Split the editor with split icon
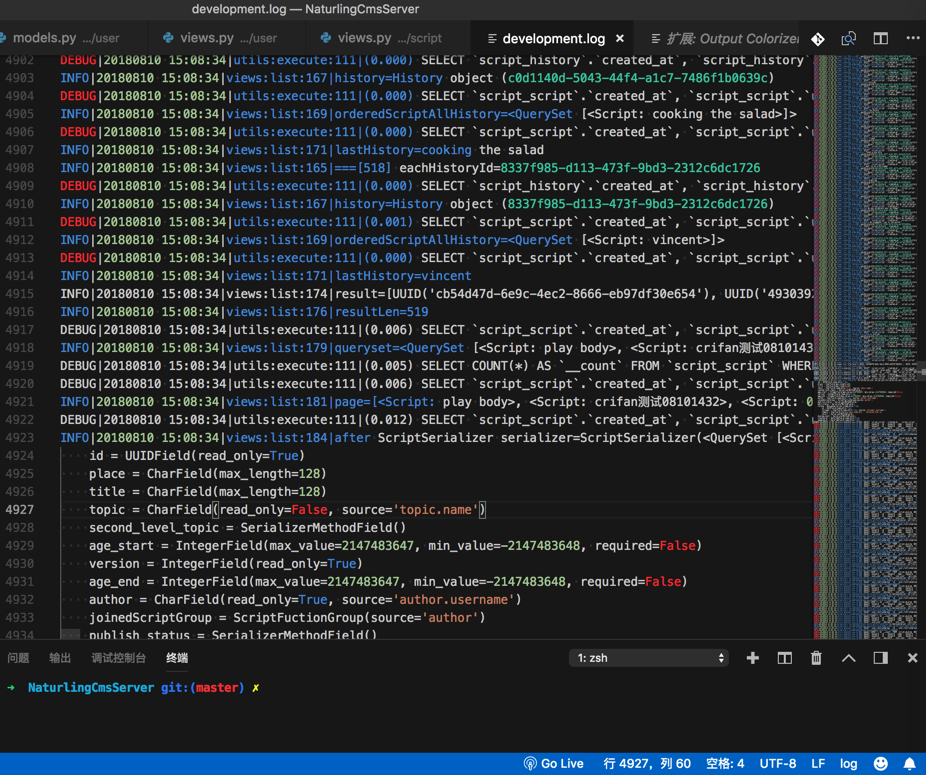The image size is (926, 775). [x=881, y=39]
